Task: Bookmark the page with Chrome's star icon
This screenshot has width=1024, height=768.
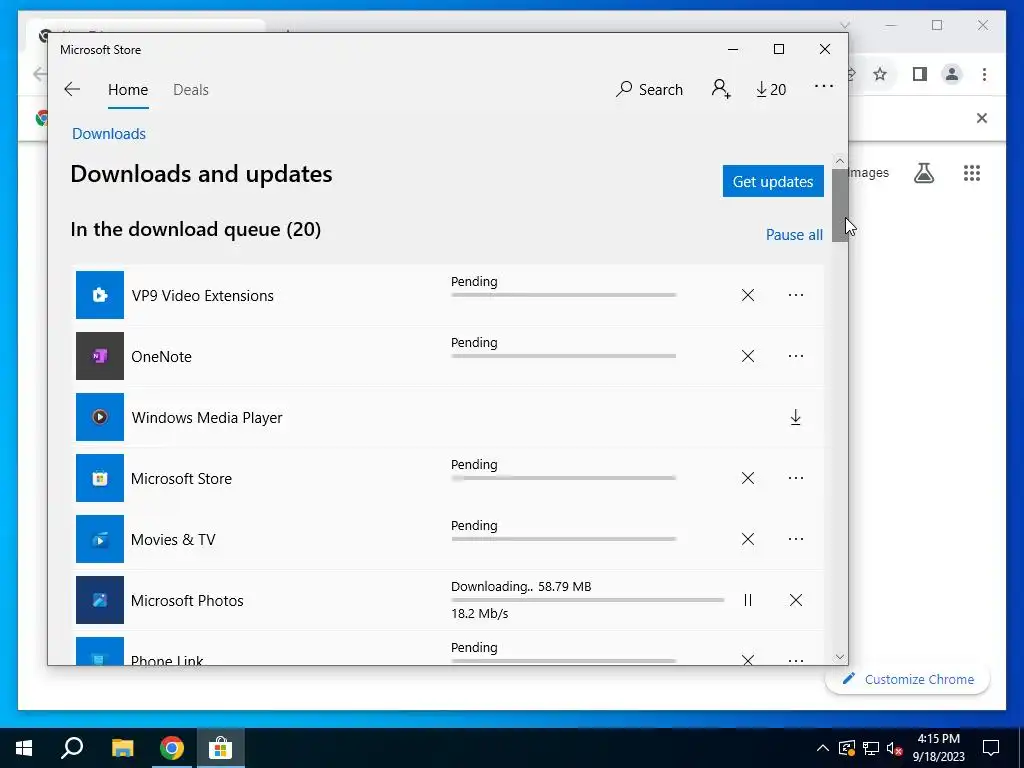Action: 880,74
